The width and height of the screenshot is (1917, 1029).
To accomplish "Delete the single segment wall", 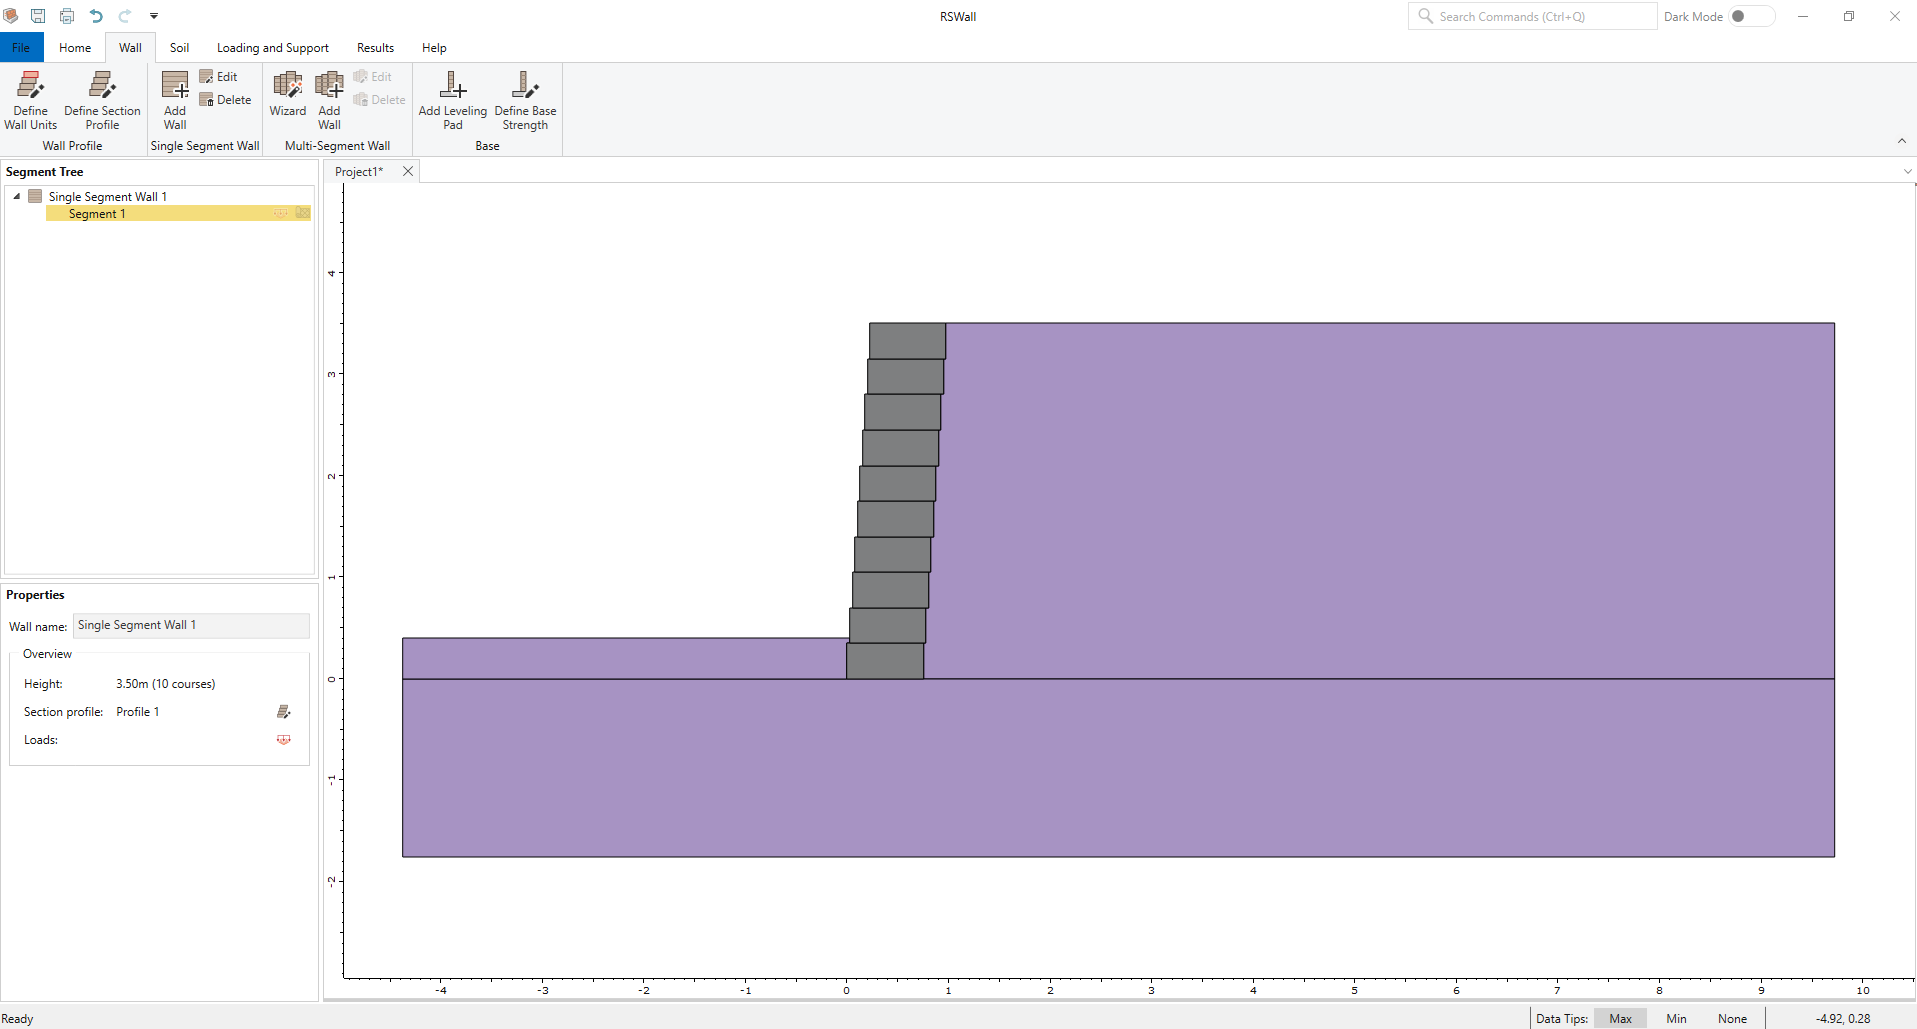I will (225, 100).
